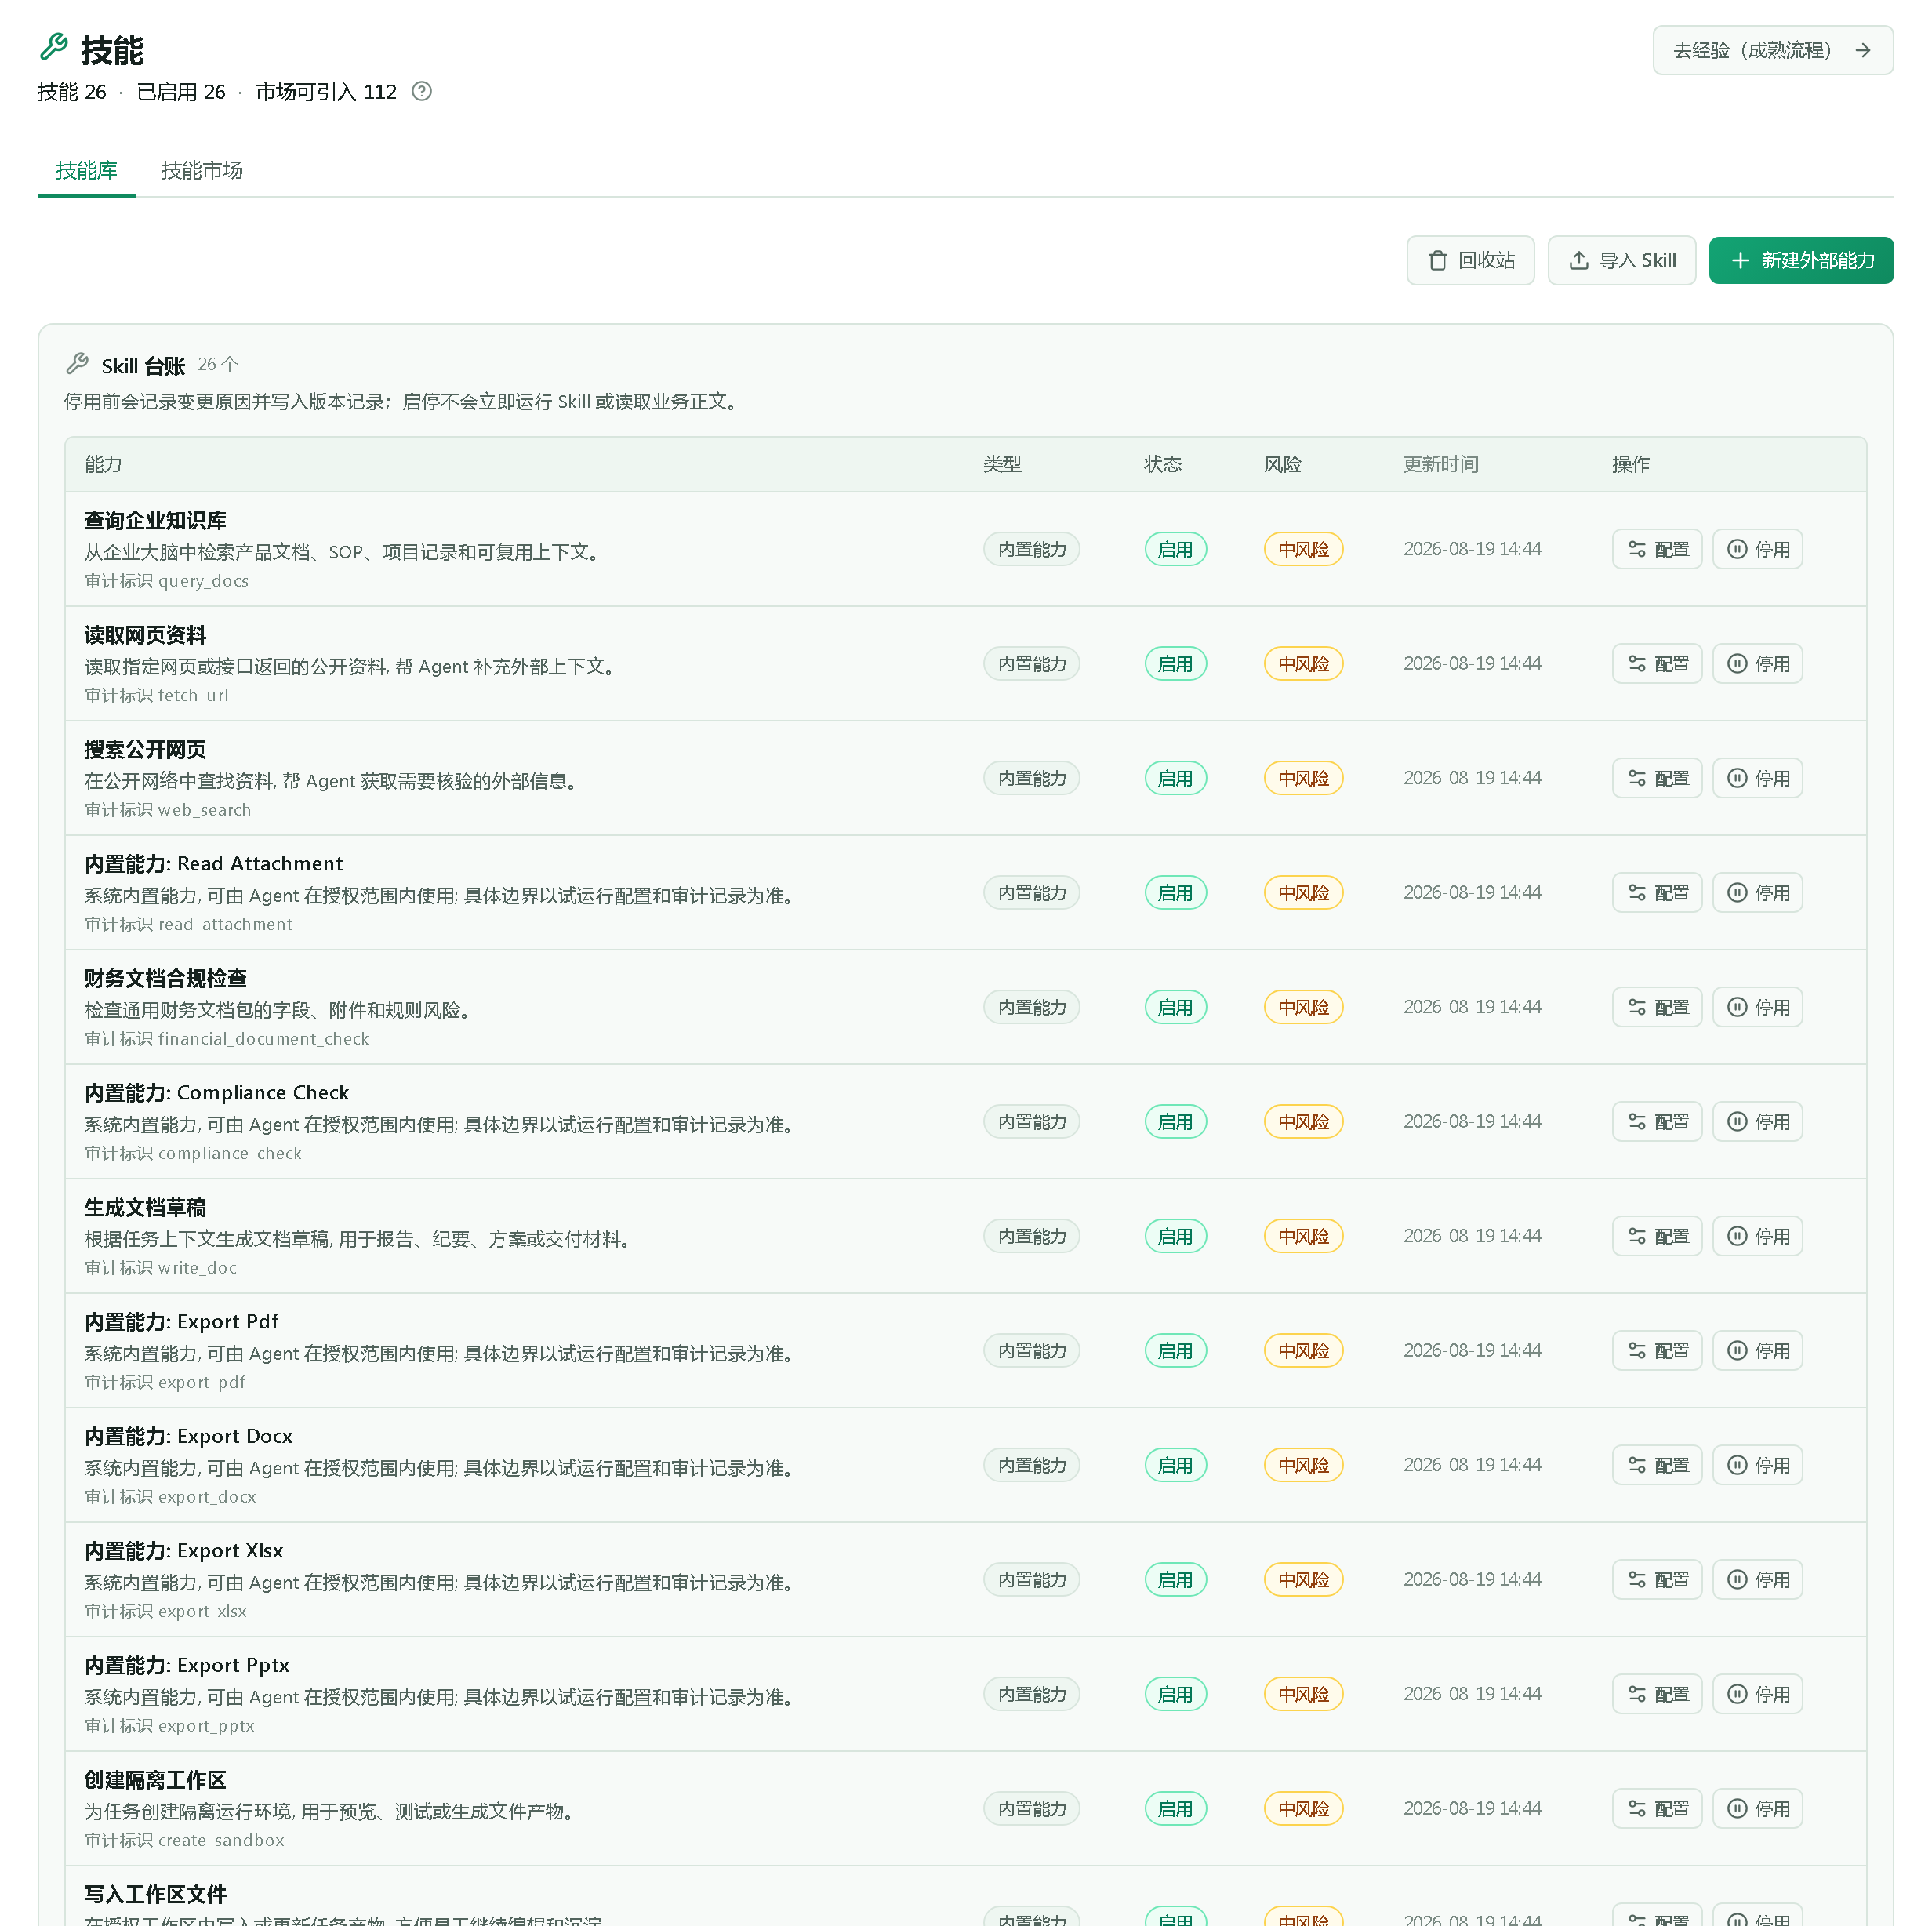This screenshot has width=1932, height=1926.
Task: Click the 风险 column header
Action: [x=1282, y=464]
